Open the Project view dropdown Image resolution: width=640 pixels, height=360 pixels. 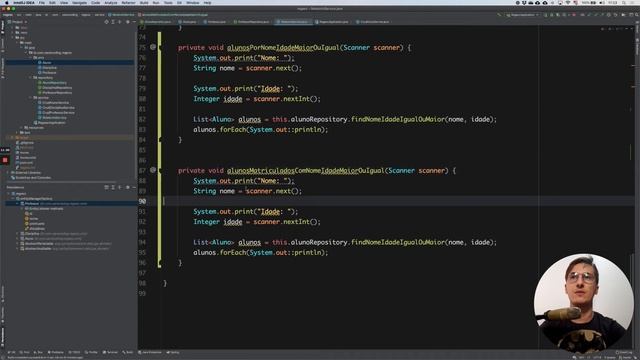pyautogui.click(x=17, y=22)
